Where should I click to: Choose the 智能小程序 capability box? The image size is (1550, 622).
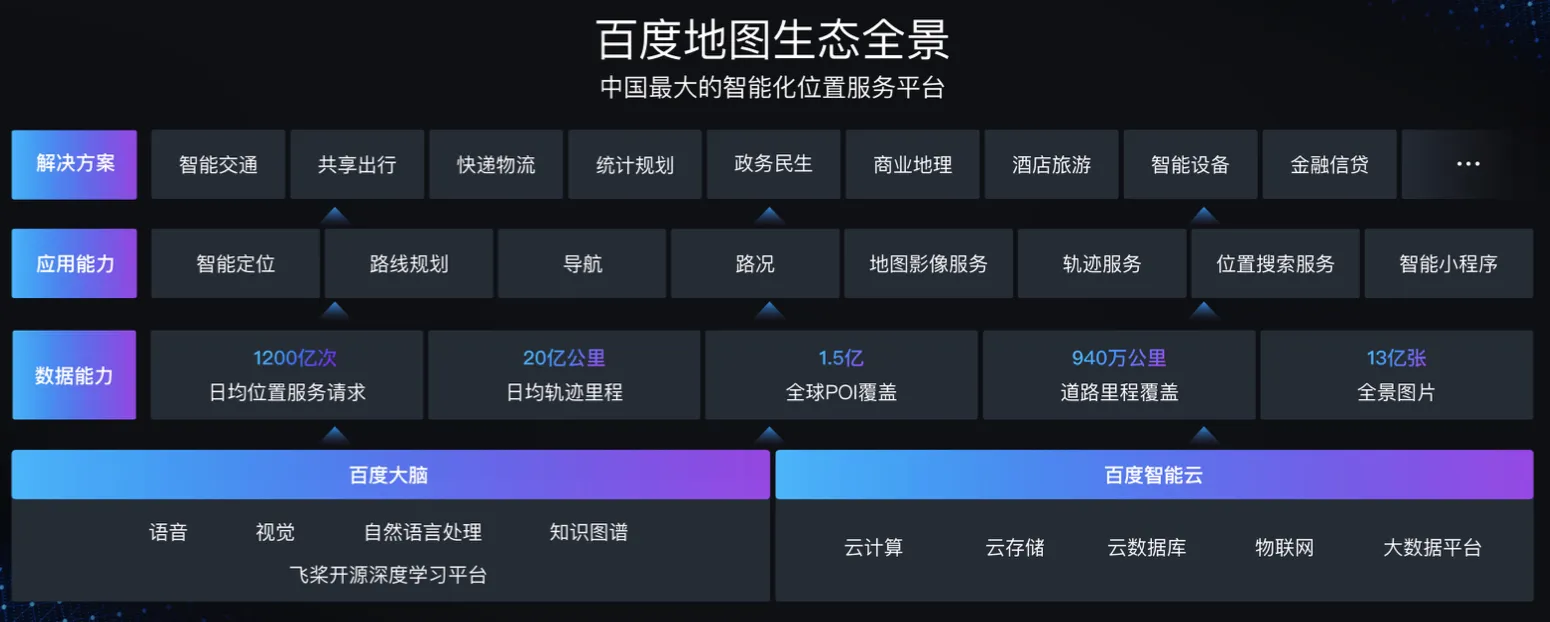pyautogui.click(x=1448, y=264)
